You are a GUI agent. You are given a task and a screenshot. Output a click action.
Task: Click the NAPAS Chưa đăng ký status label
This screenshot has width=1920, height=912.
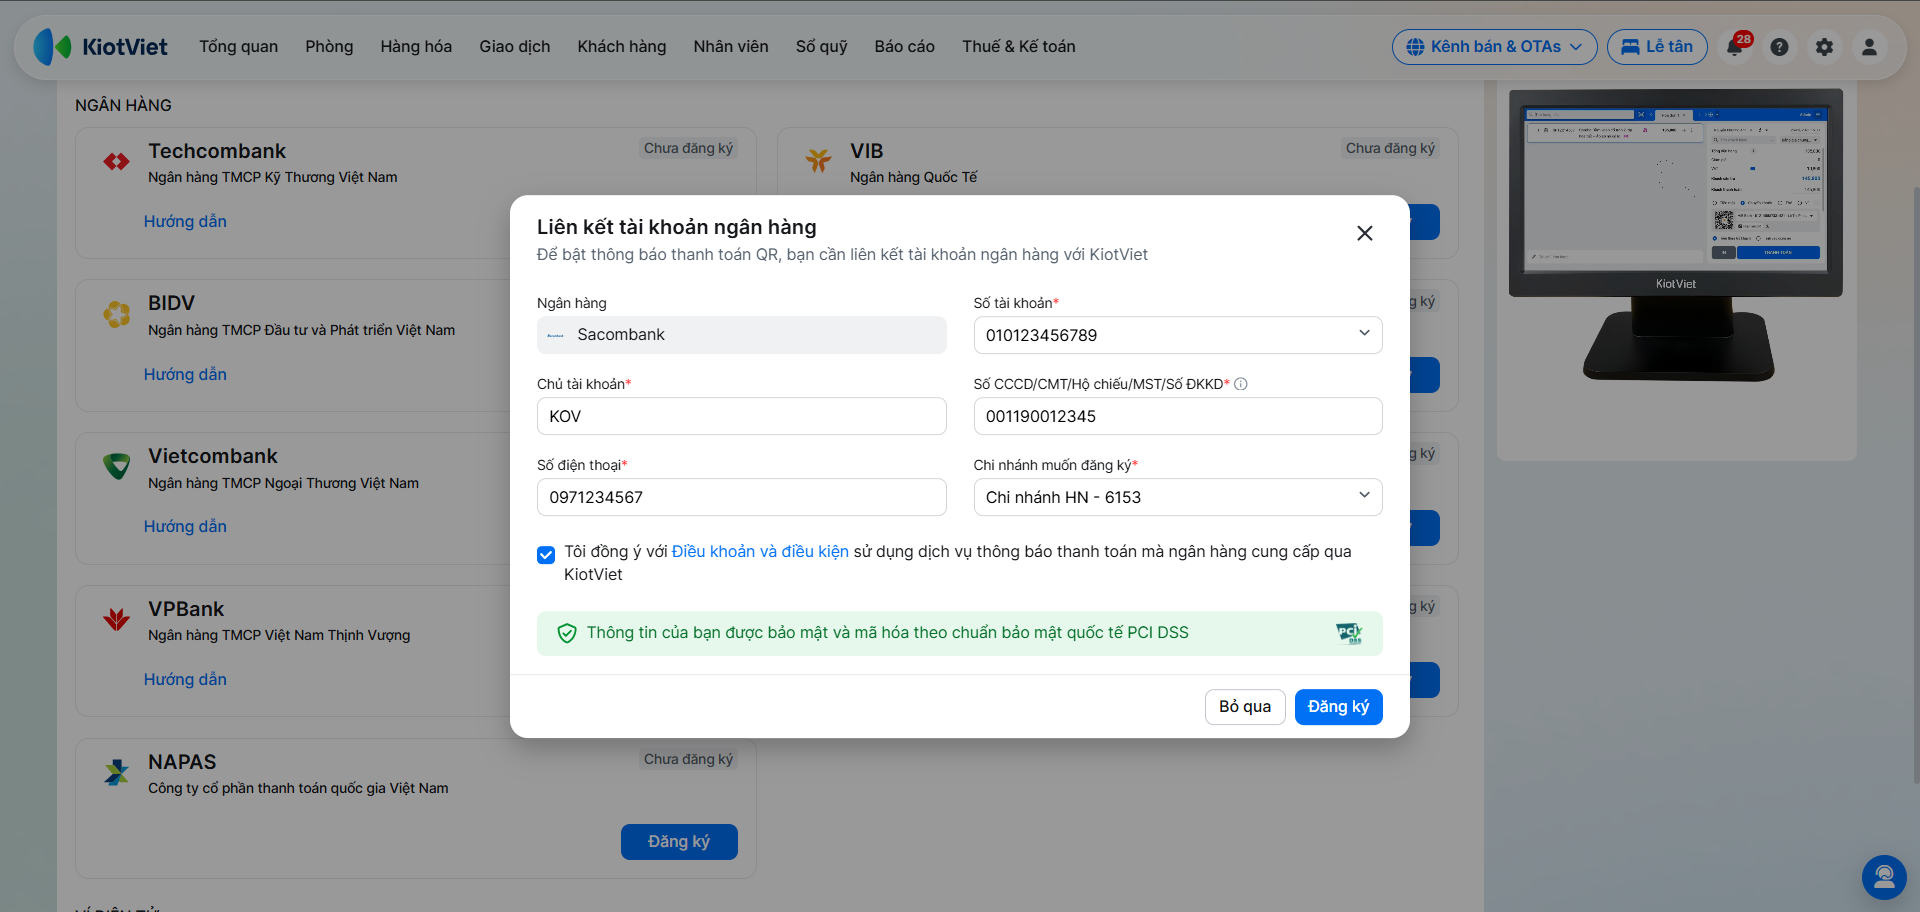689,760
